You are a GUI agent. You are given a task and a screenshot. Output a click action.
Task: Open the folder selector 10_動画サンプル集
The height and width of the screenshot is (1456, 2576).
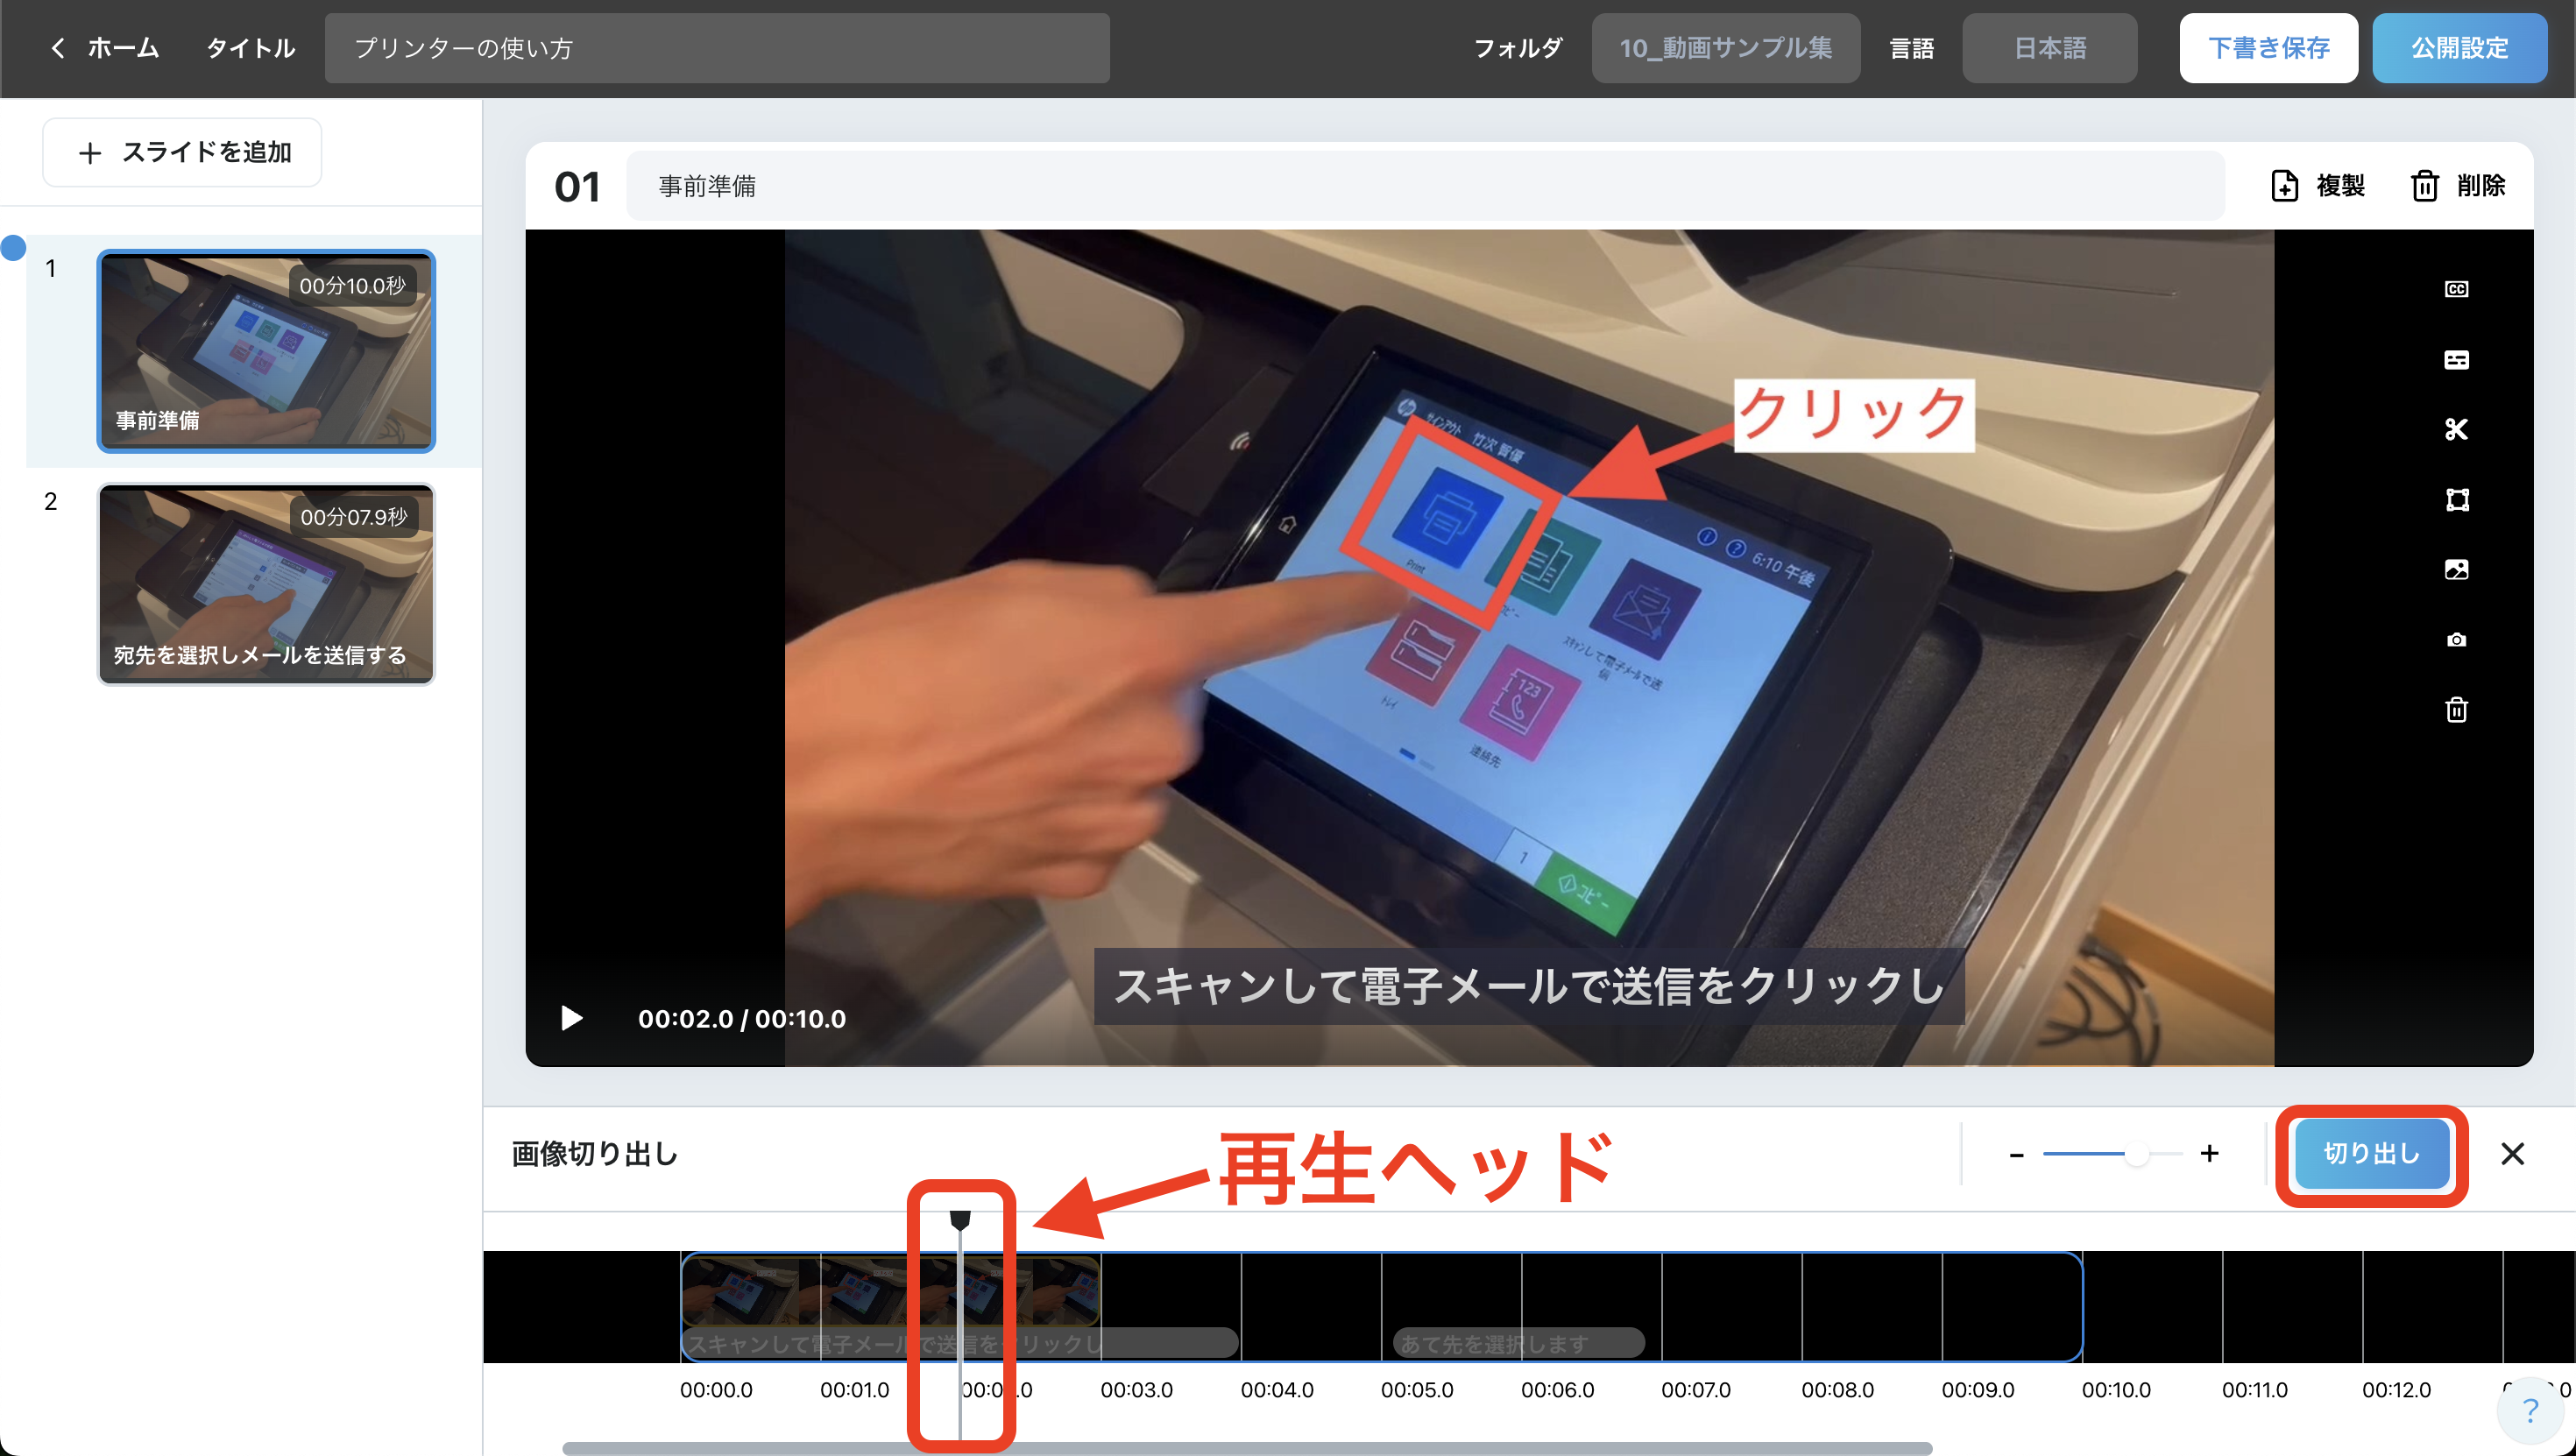pos(1725,48)
